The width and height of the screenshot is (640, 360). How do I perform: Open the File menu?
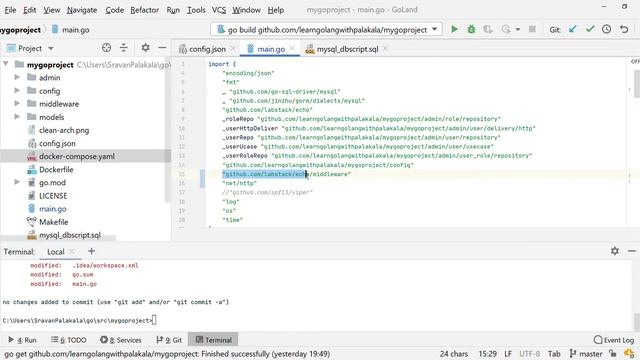pos(10,10)
